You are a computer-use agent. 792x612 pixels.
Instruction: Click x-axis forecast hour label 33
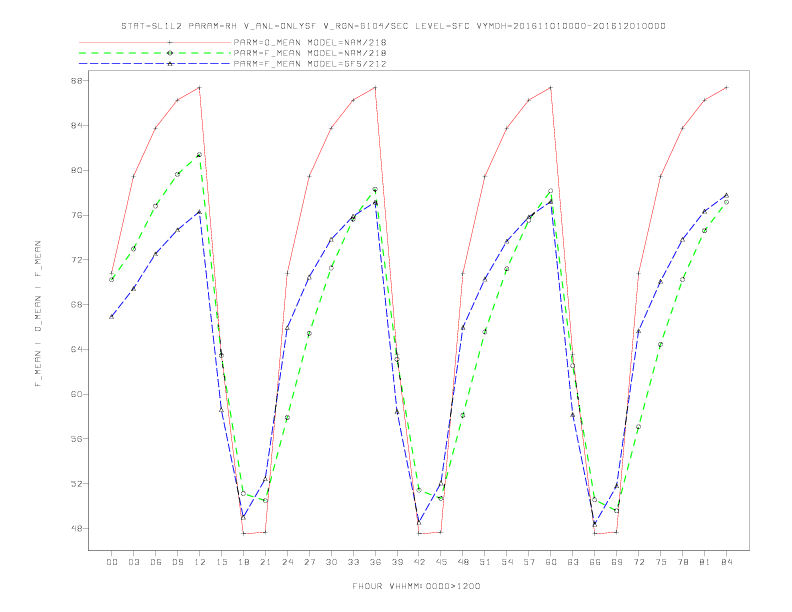coord(354,562)
